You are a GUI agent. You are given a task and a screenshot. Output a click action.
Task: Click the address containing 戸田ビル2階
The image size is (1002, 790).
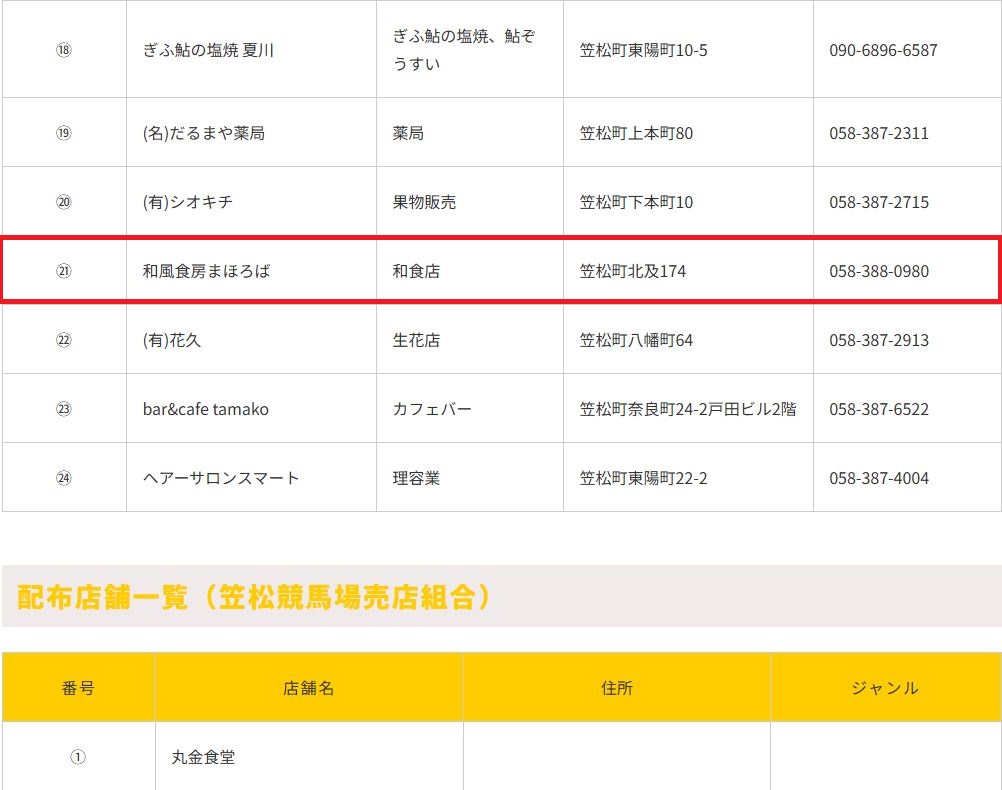tap(688, 409)
